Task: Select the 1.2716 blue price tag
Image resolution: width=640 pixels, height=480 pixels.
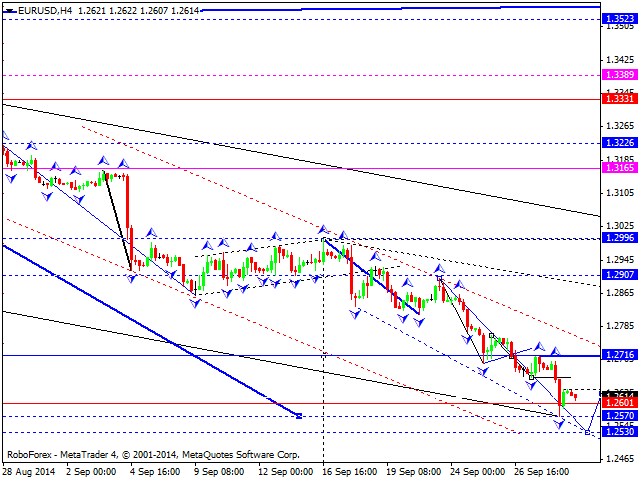Action: (x=616, y=355)
